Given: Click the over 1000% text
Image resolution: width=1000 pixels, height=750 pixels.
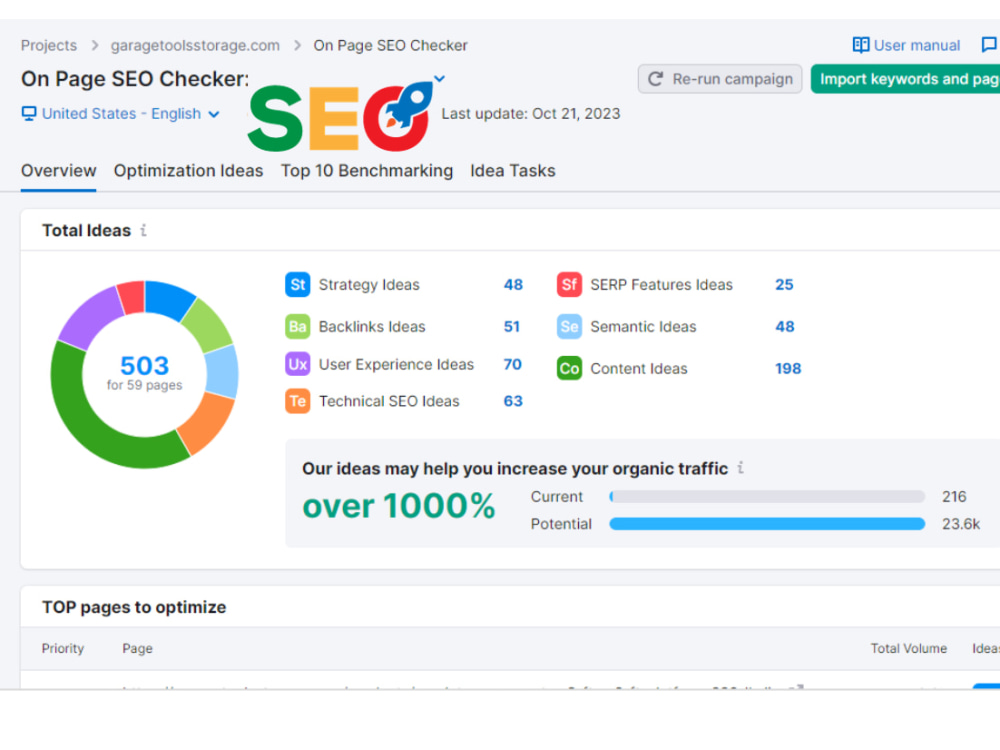Looking at the screenshot, I should tap(399, 506).
